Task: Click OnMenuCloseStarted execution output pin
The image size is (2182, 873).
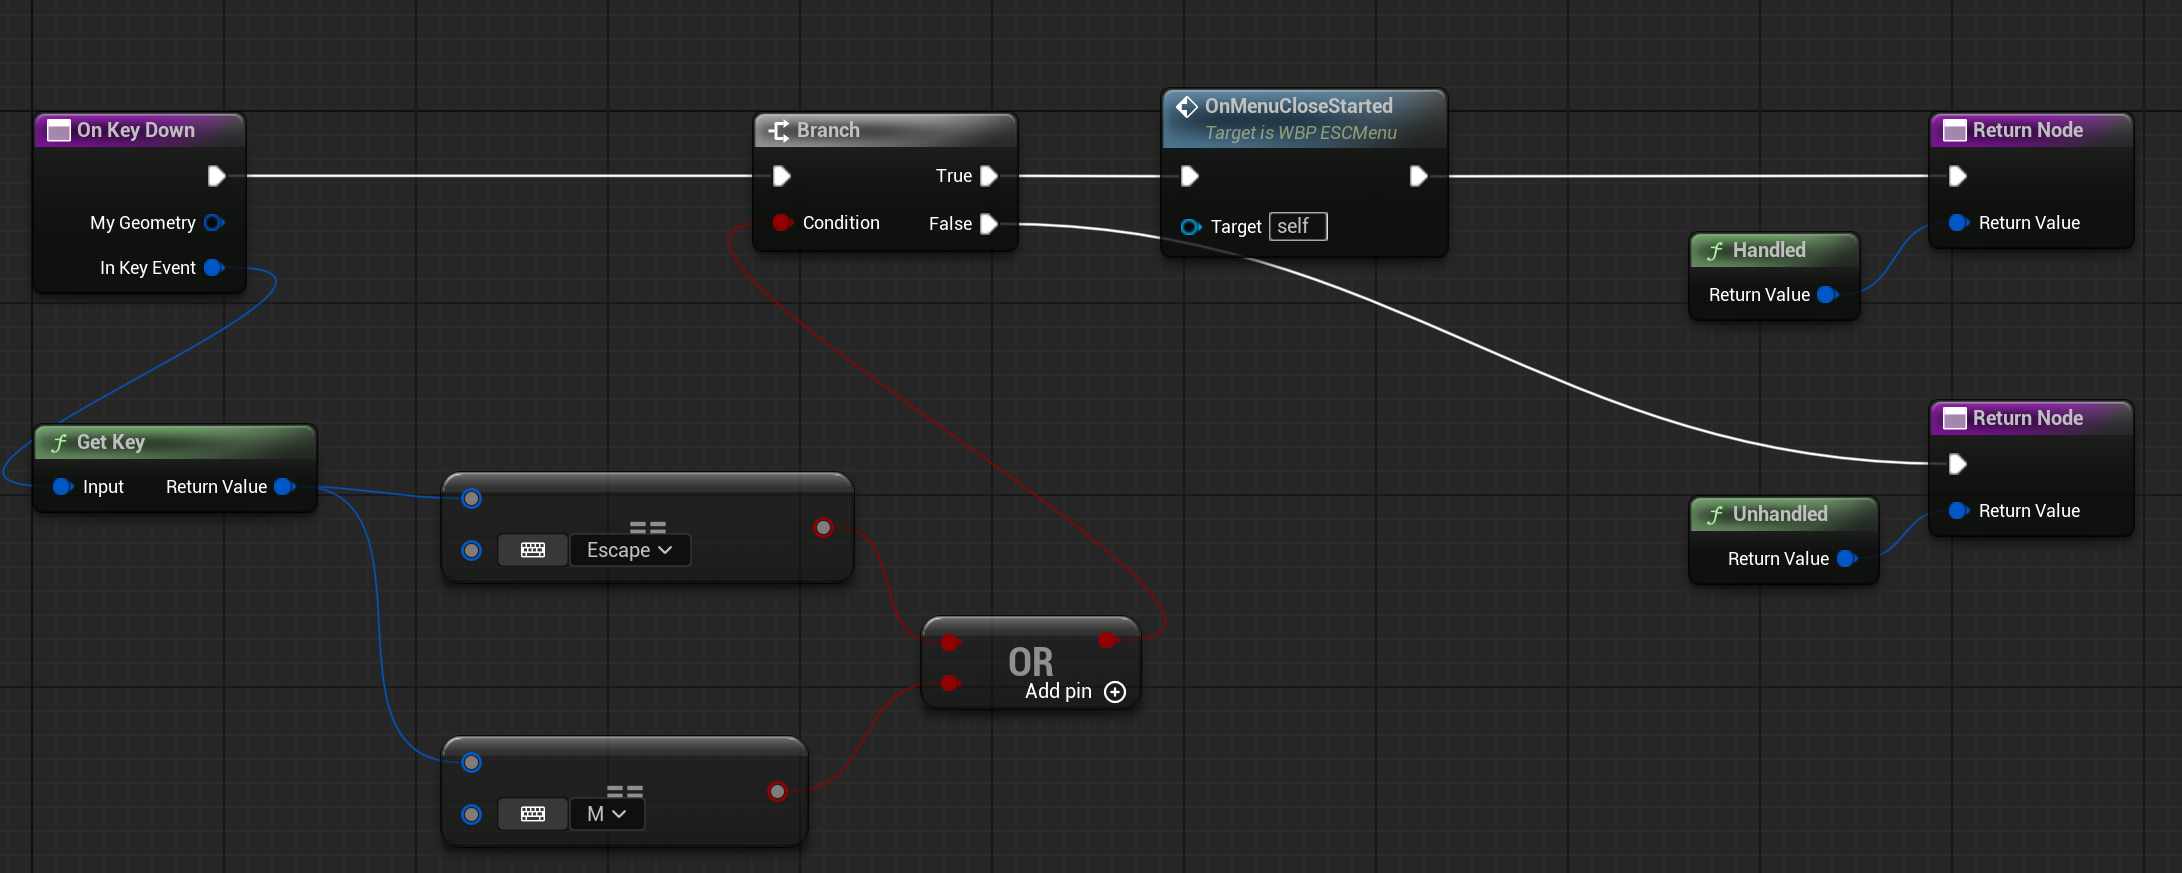Action: point(1418,176)
